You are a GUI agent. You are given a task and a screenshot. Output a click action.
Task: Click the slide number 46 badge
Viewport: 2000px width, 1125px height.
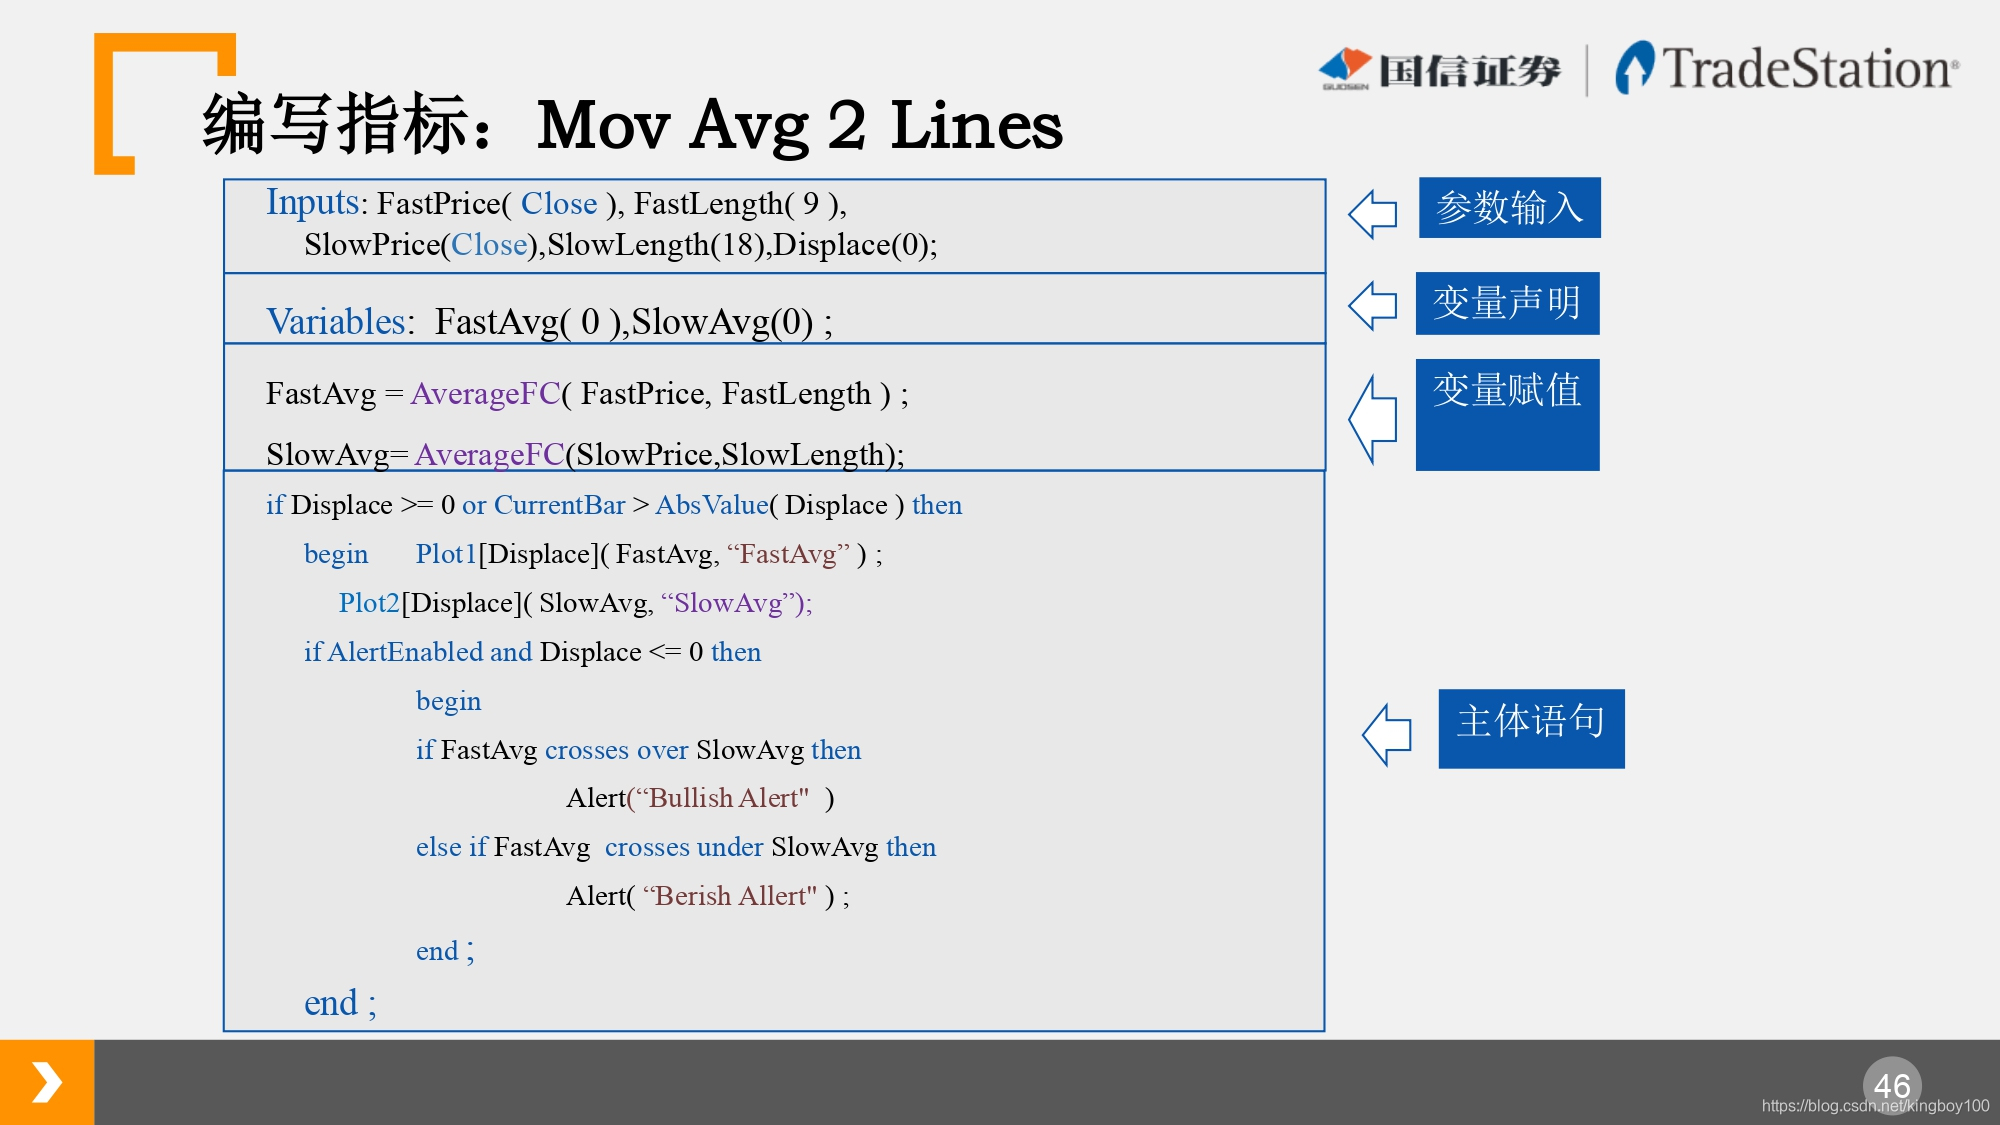[x=1892, y=1083]
